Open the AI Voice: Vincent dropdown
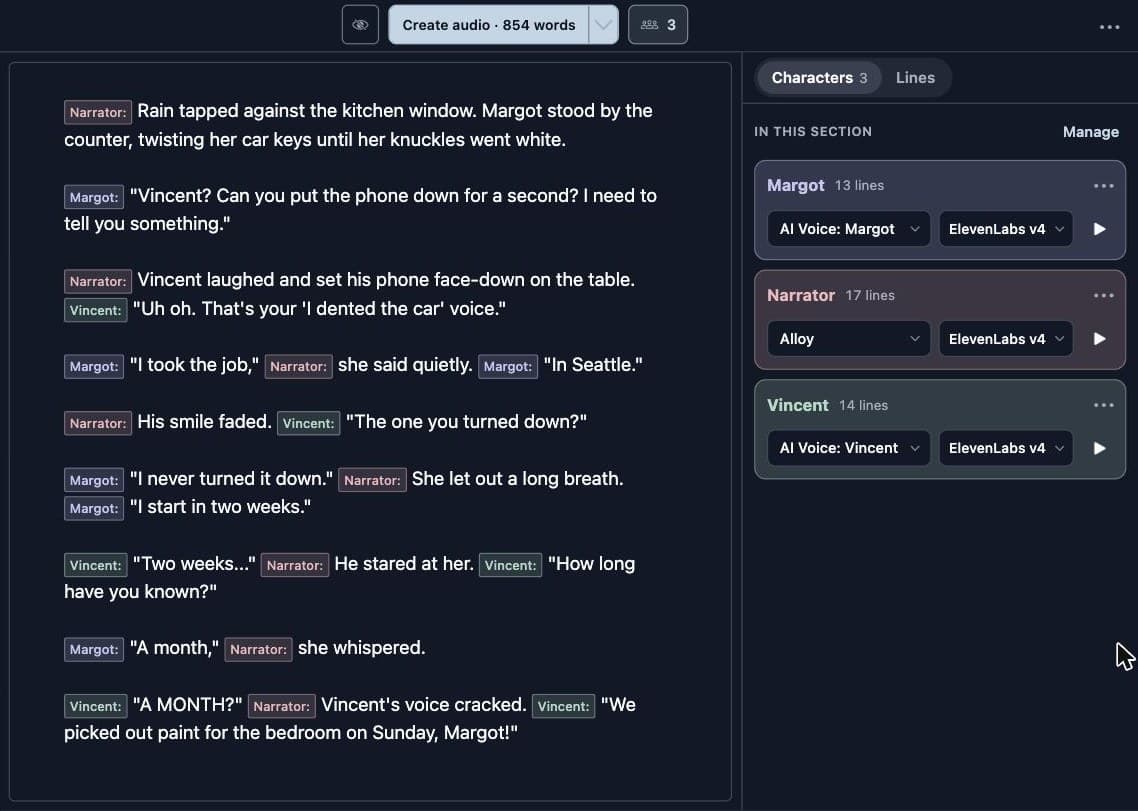 coord(848,448)
